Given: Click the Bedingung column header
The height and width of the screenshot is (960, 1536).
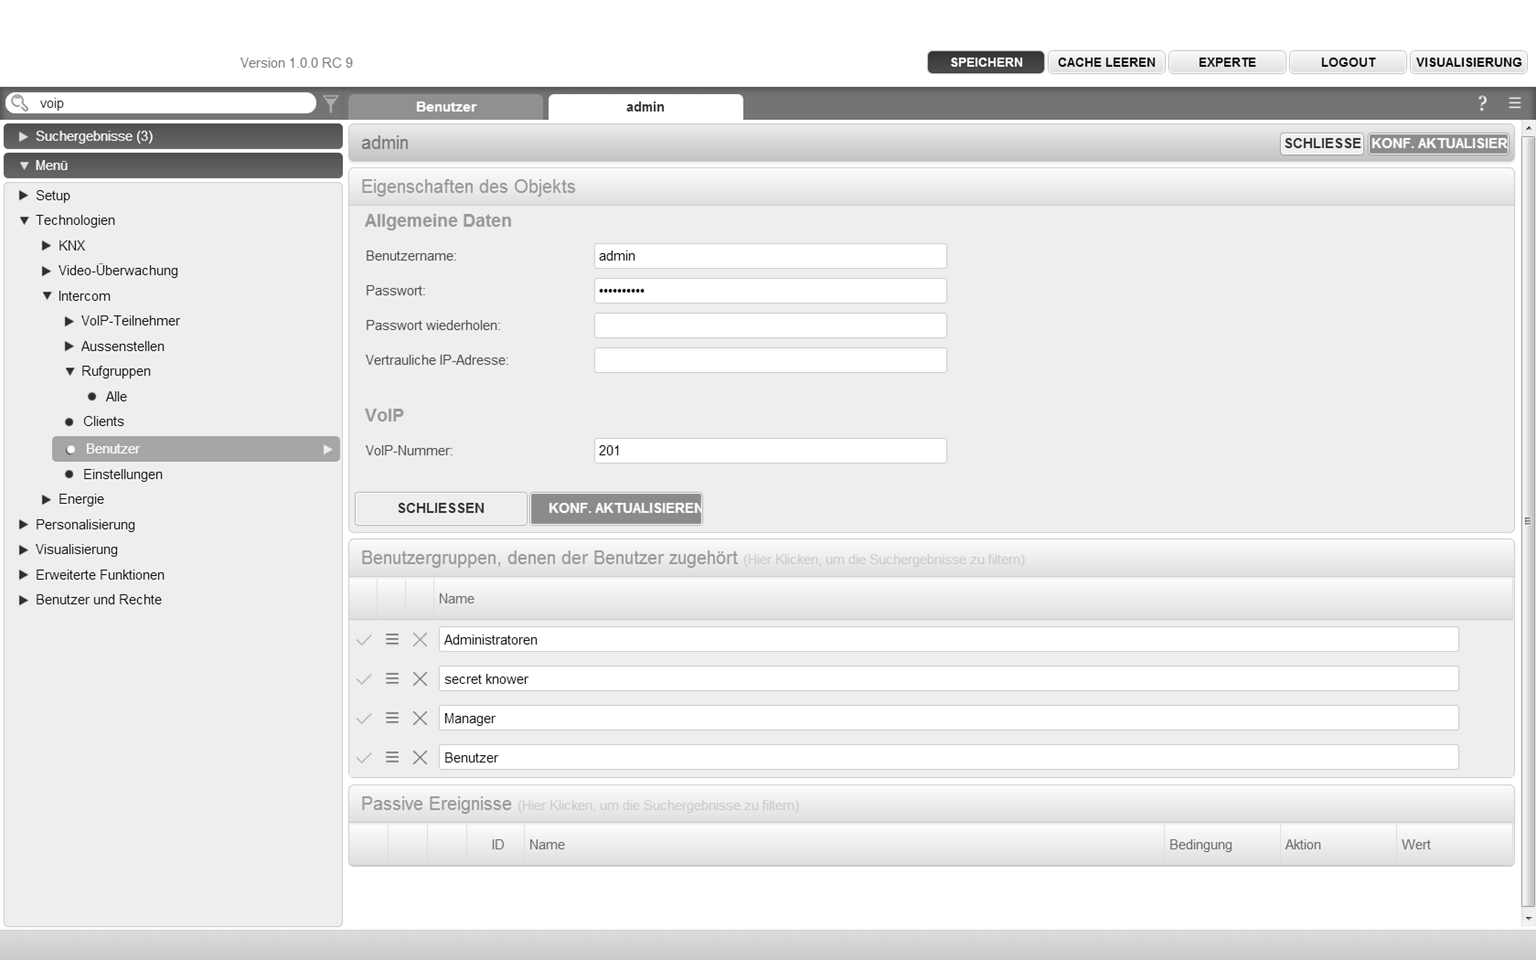Looking at the screenshot, I should (x=1200, y=845).
